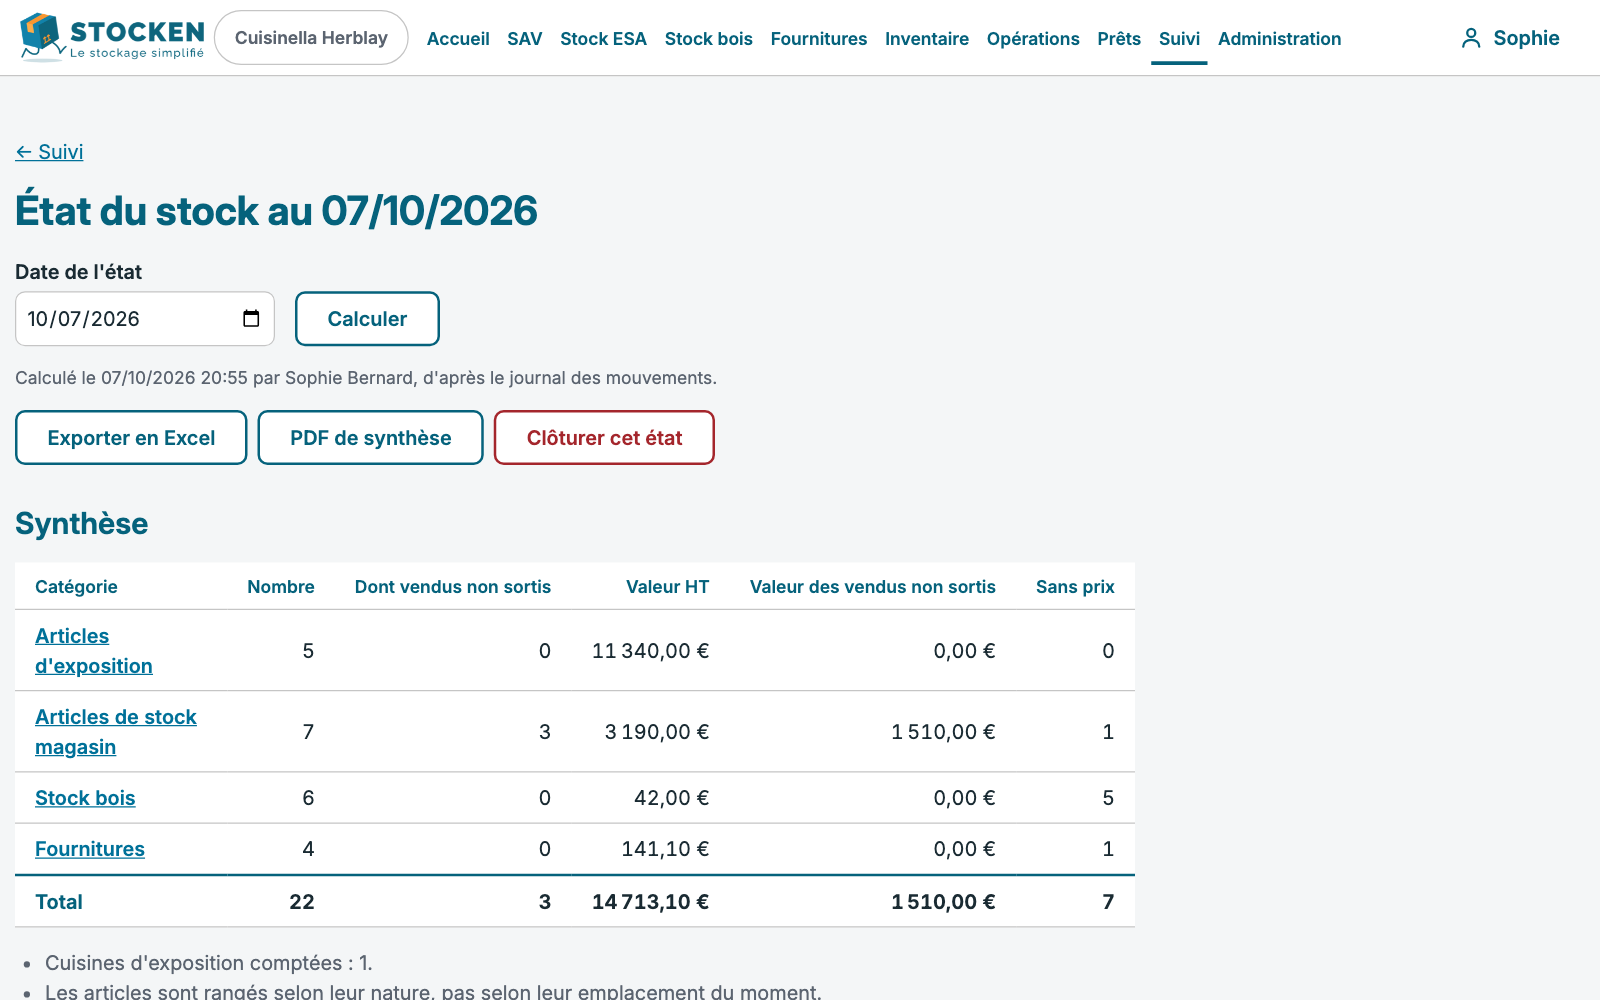
Task: Navigate to Stock bois menu
Action: pyautogui.click(x=709, y=38)
